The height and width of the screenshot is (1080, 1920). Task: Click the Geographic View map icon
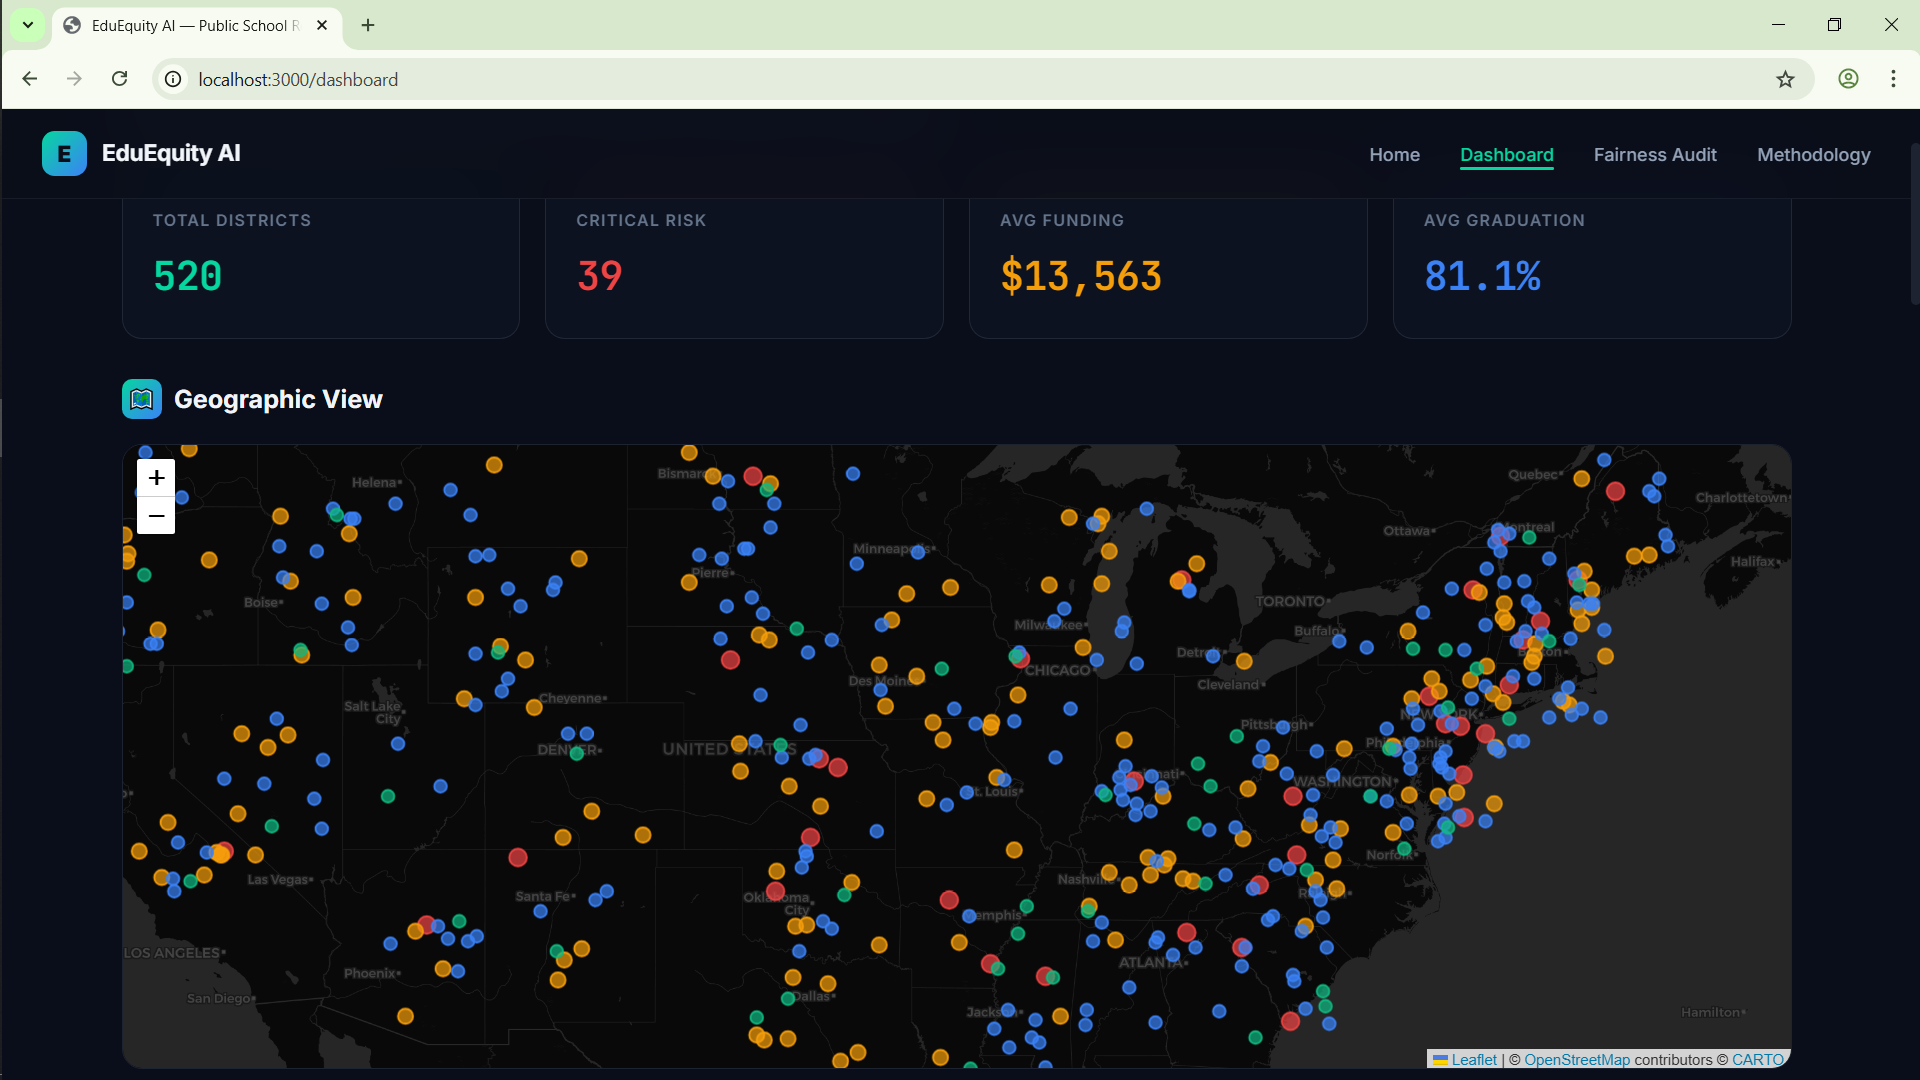[142, 399]
